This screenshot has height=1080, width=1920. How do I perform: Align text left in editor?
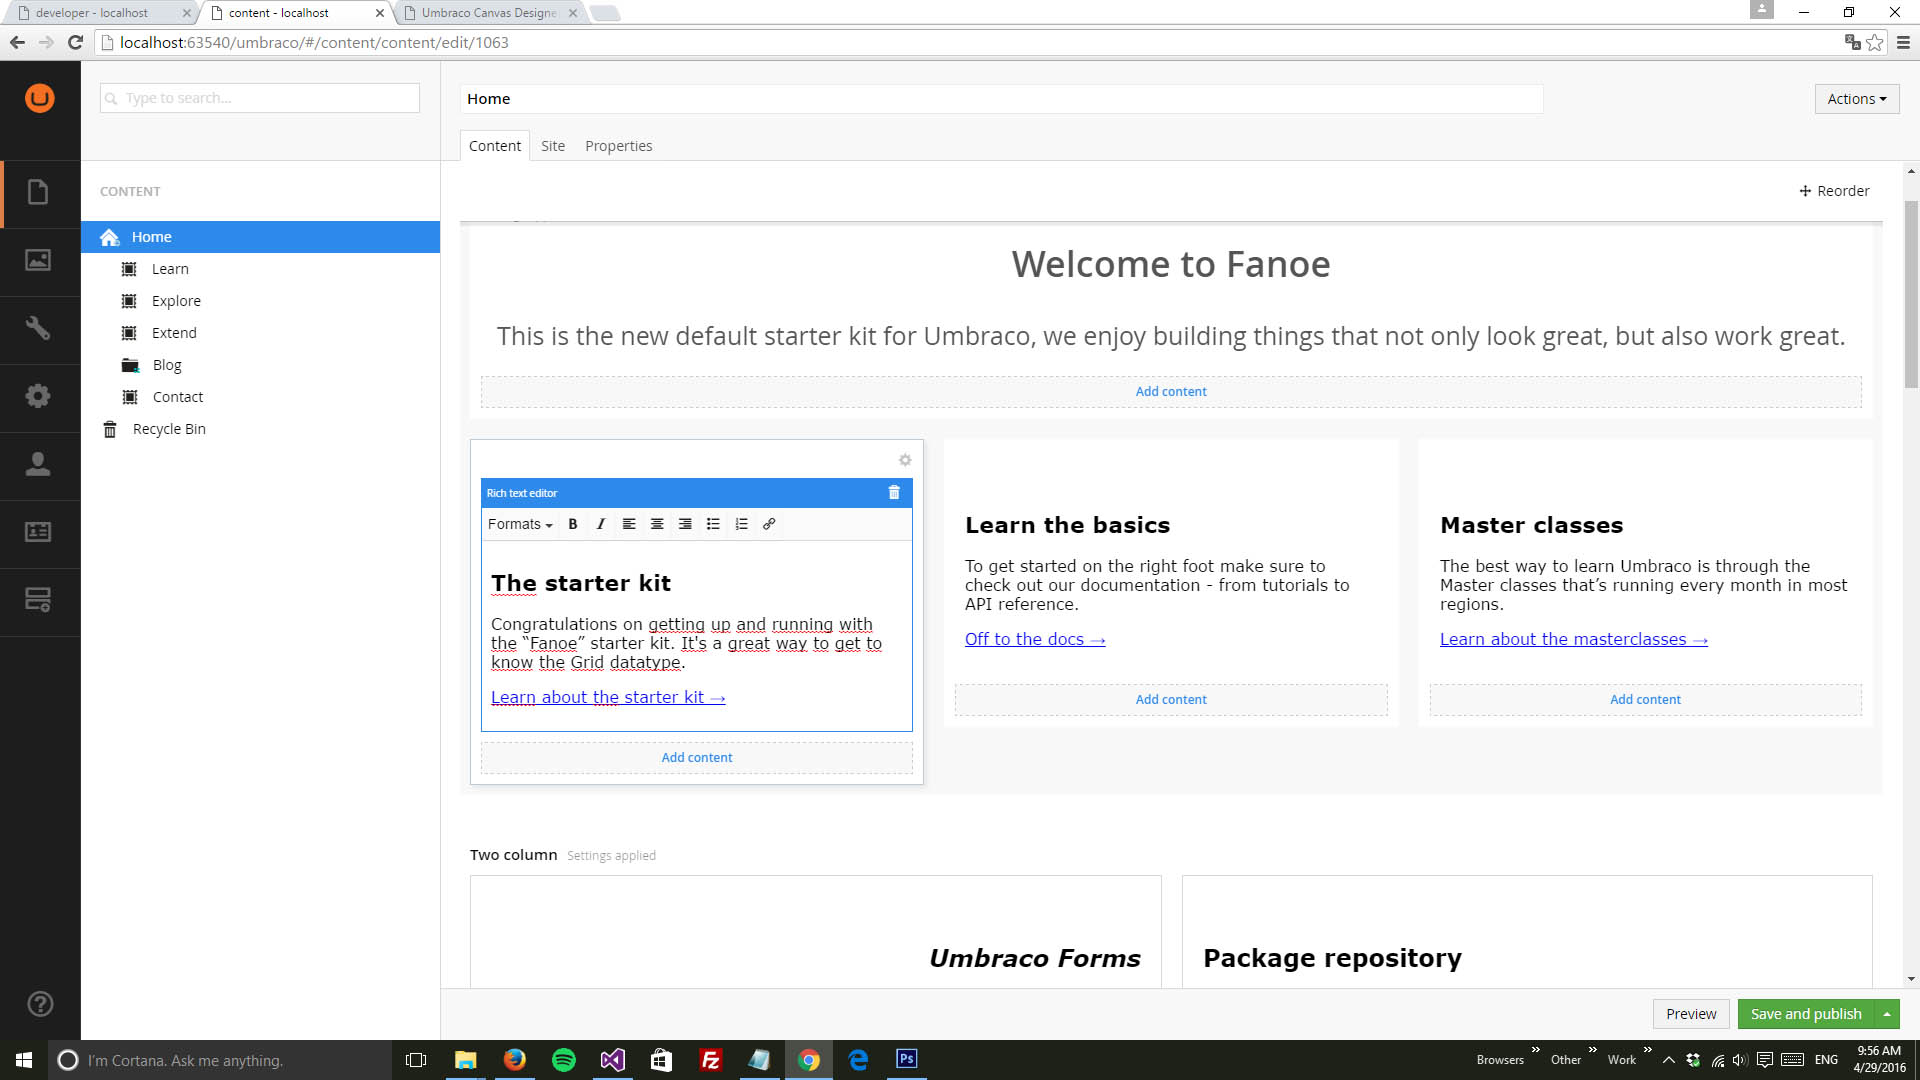coord(629,524)
